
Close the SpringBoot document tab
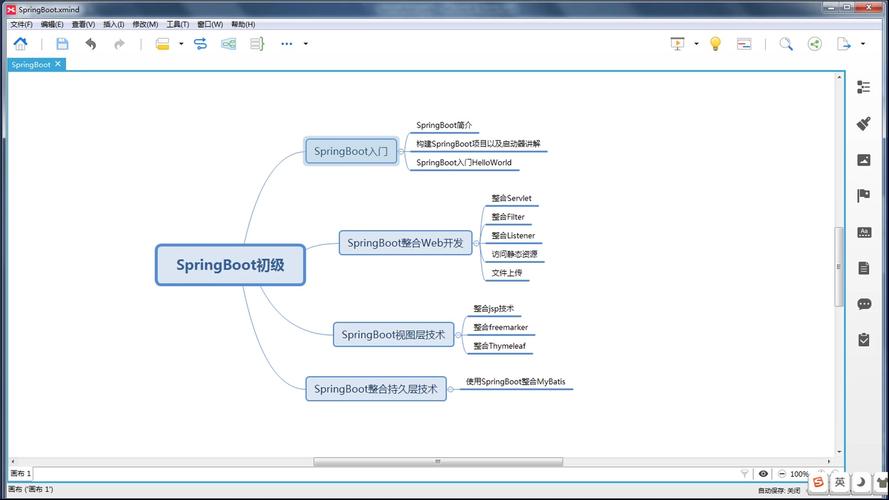click(x=58, y=64)
